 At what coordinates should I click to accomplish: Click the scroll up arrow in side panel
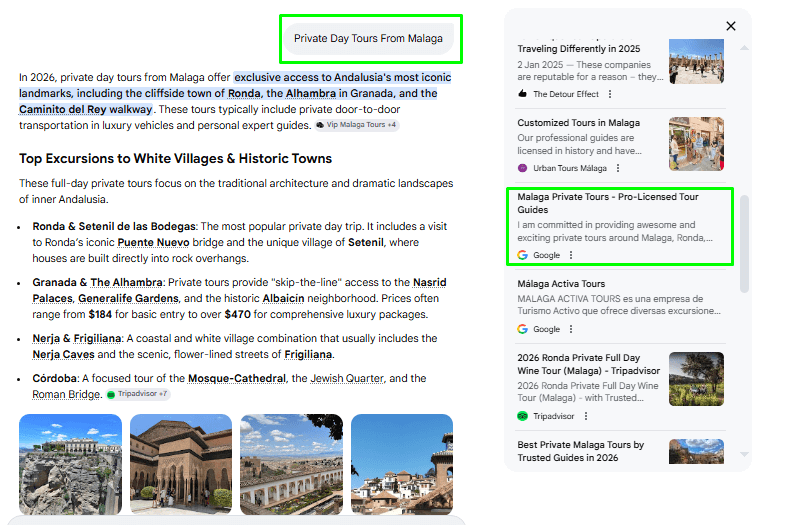(x=744, y=47)
